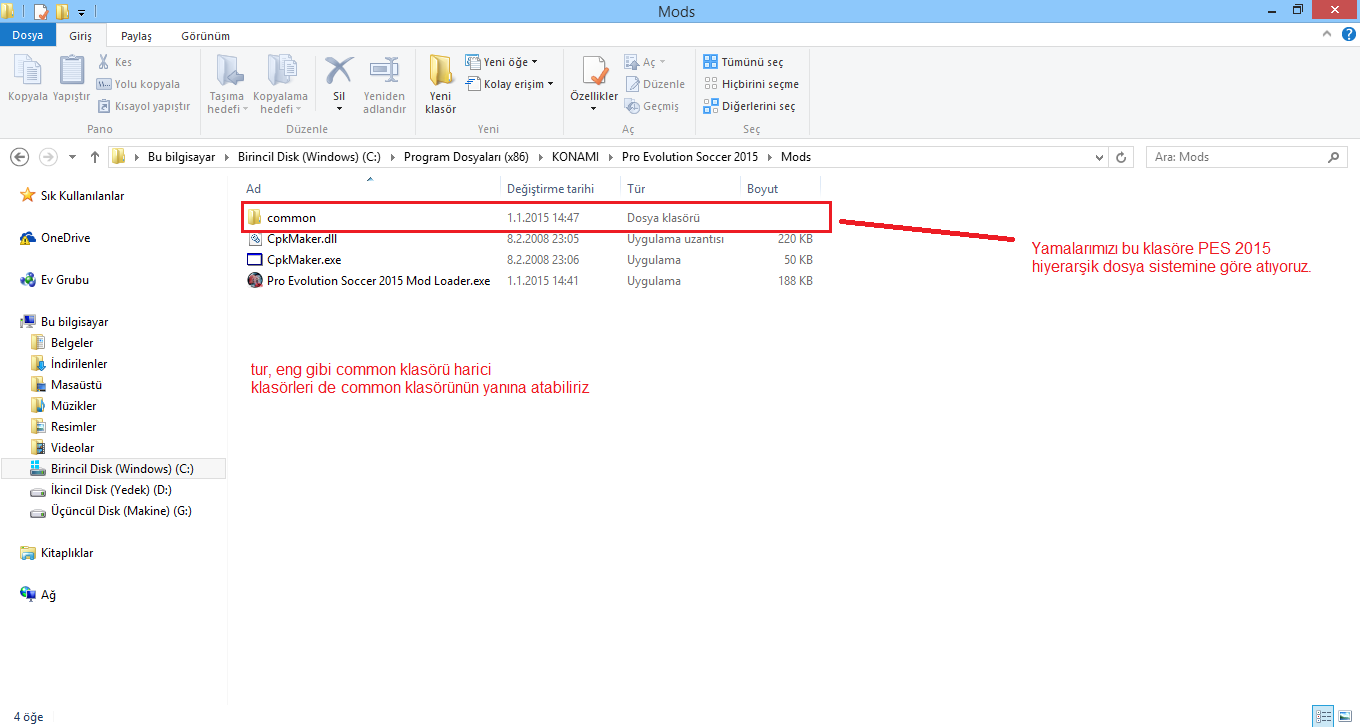
Task: Click the Tümünü seç select-all icon
Action: tap(711, 62)
